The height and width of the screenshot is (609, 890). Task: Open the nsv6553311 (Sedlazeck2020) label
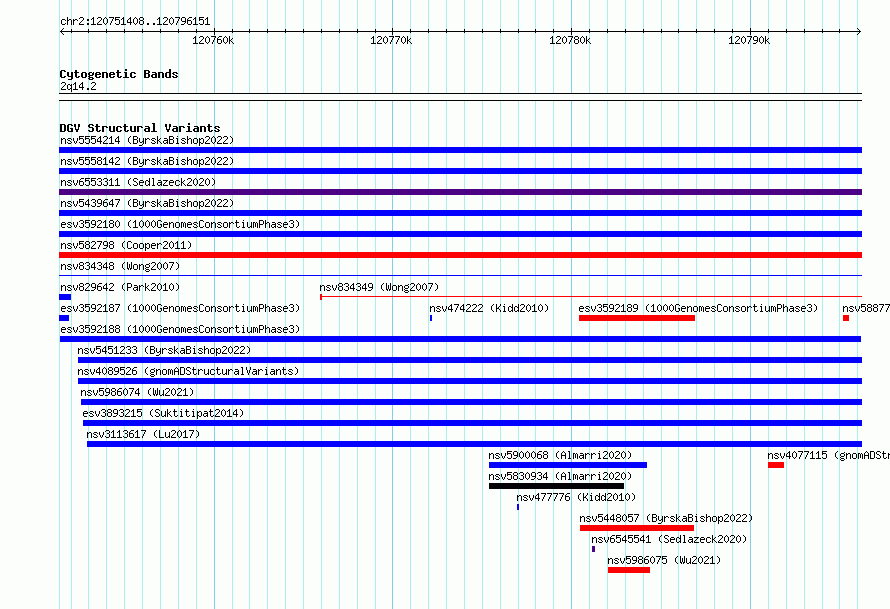(x=138, y=182)
